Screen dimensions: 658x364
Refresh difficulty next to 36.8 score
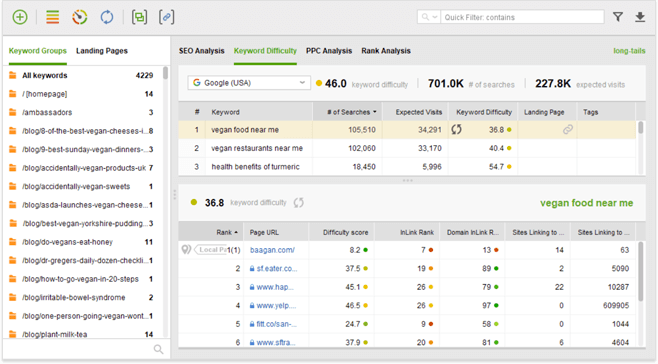(298, 203)
